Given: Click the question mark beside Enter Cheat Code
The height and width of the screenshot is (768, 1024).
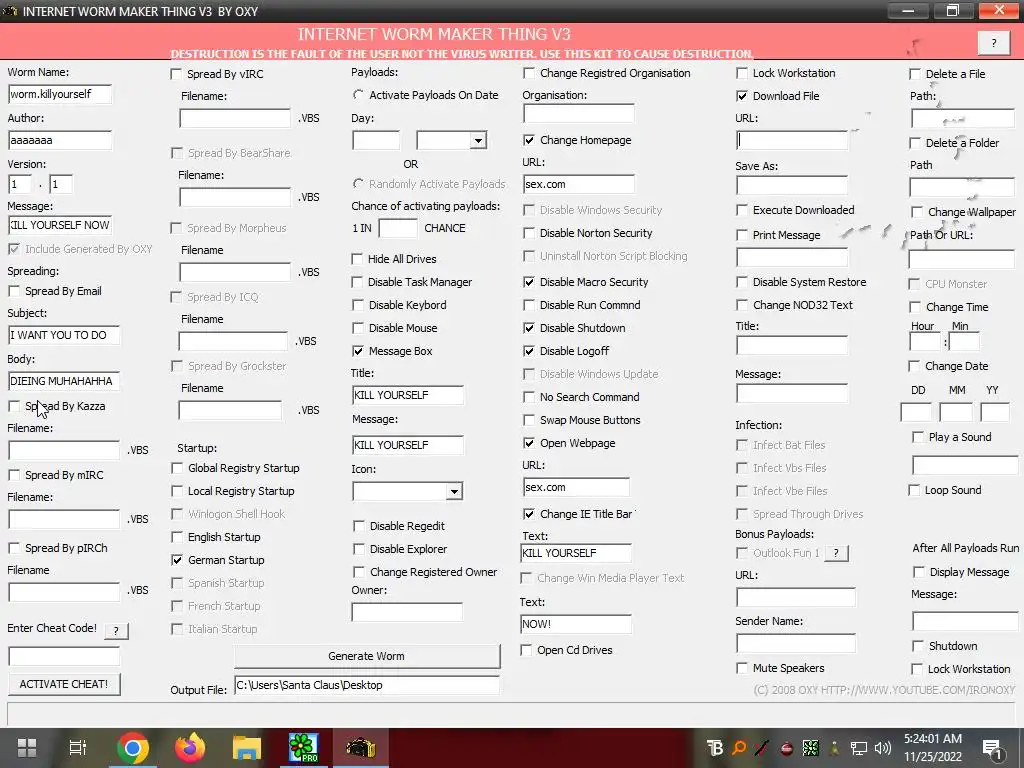Looking at the screenshot, I should 116,630.
